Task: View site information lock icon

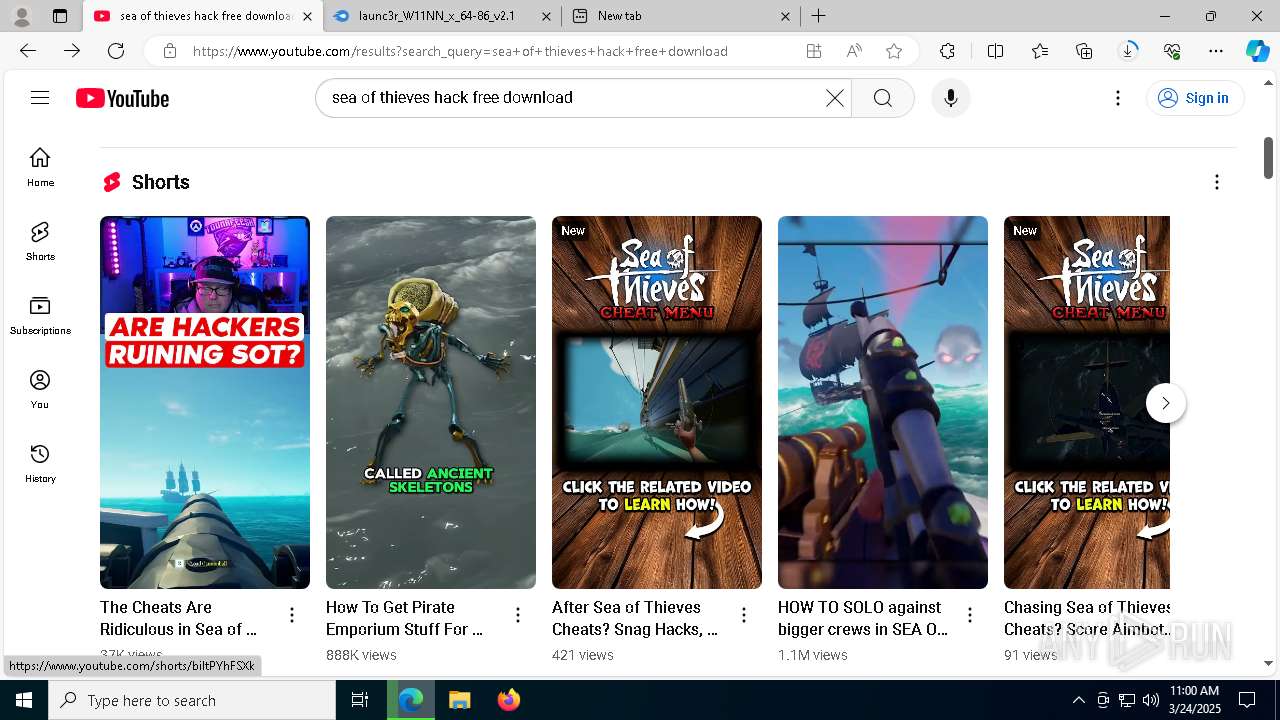Action: [x=170, y=51]
